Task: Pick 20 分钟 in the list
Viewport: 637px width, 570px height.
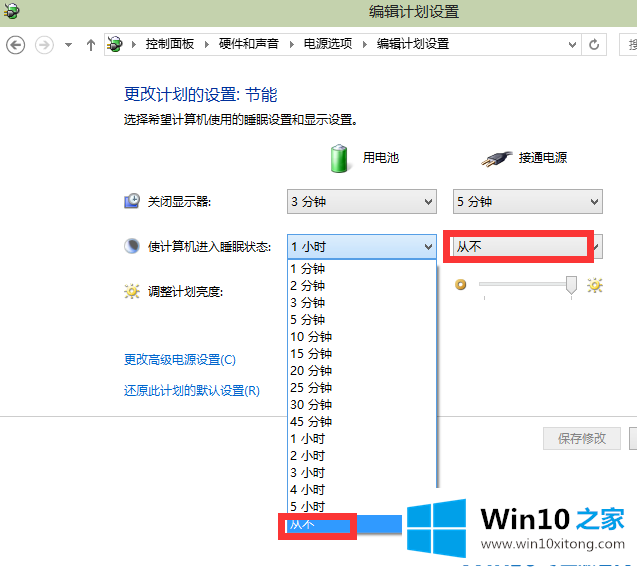Action: 362,371
